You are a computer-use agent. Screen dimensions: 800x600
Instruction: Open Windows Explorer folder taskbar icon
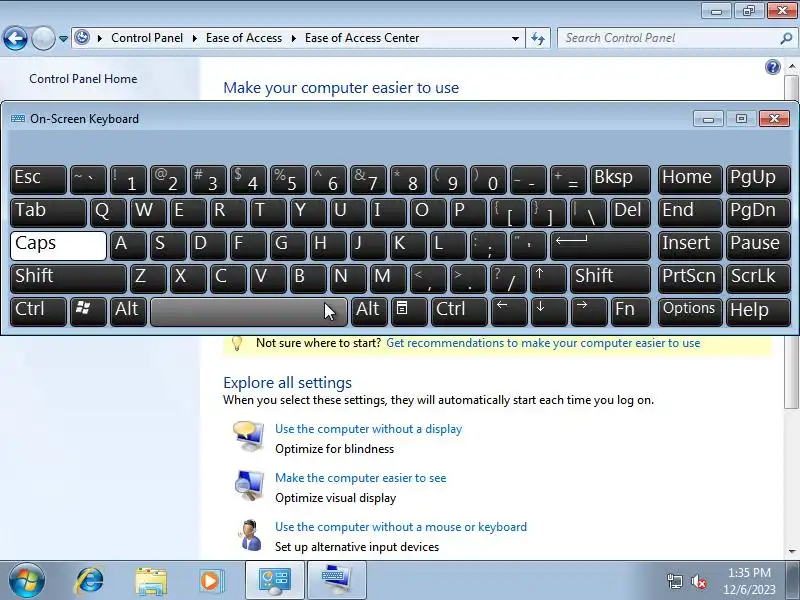click(151, 581)
